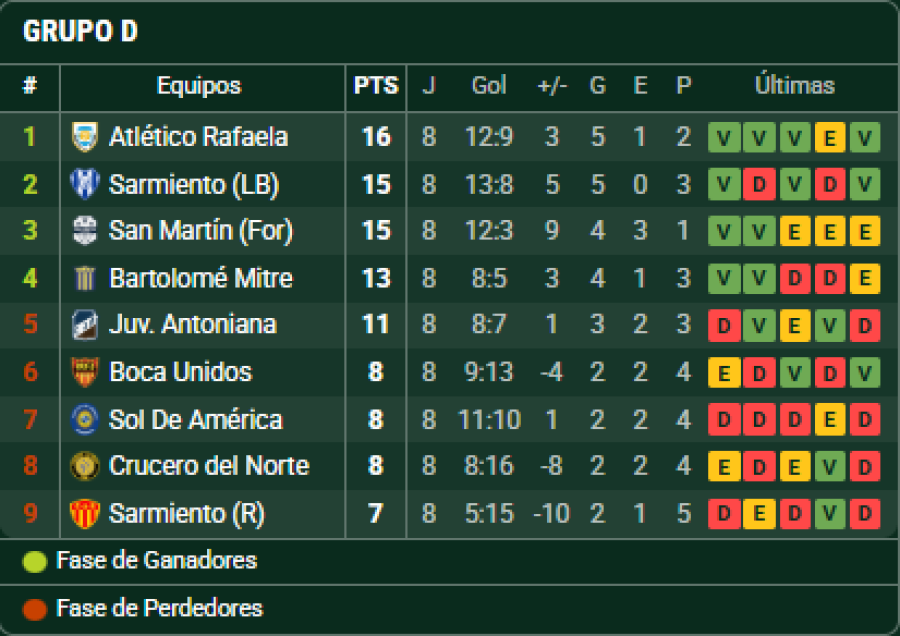Click the green Fase de Ganadores legend dot
The width and height of the screenshot is (900, 636).
coord(35,562)
